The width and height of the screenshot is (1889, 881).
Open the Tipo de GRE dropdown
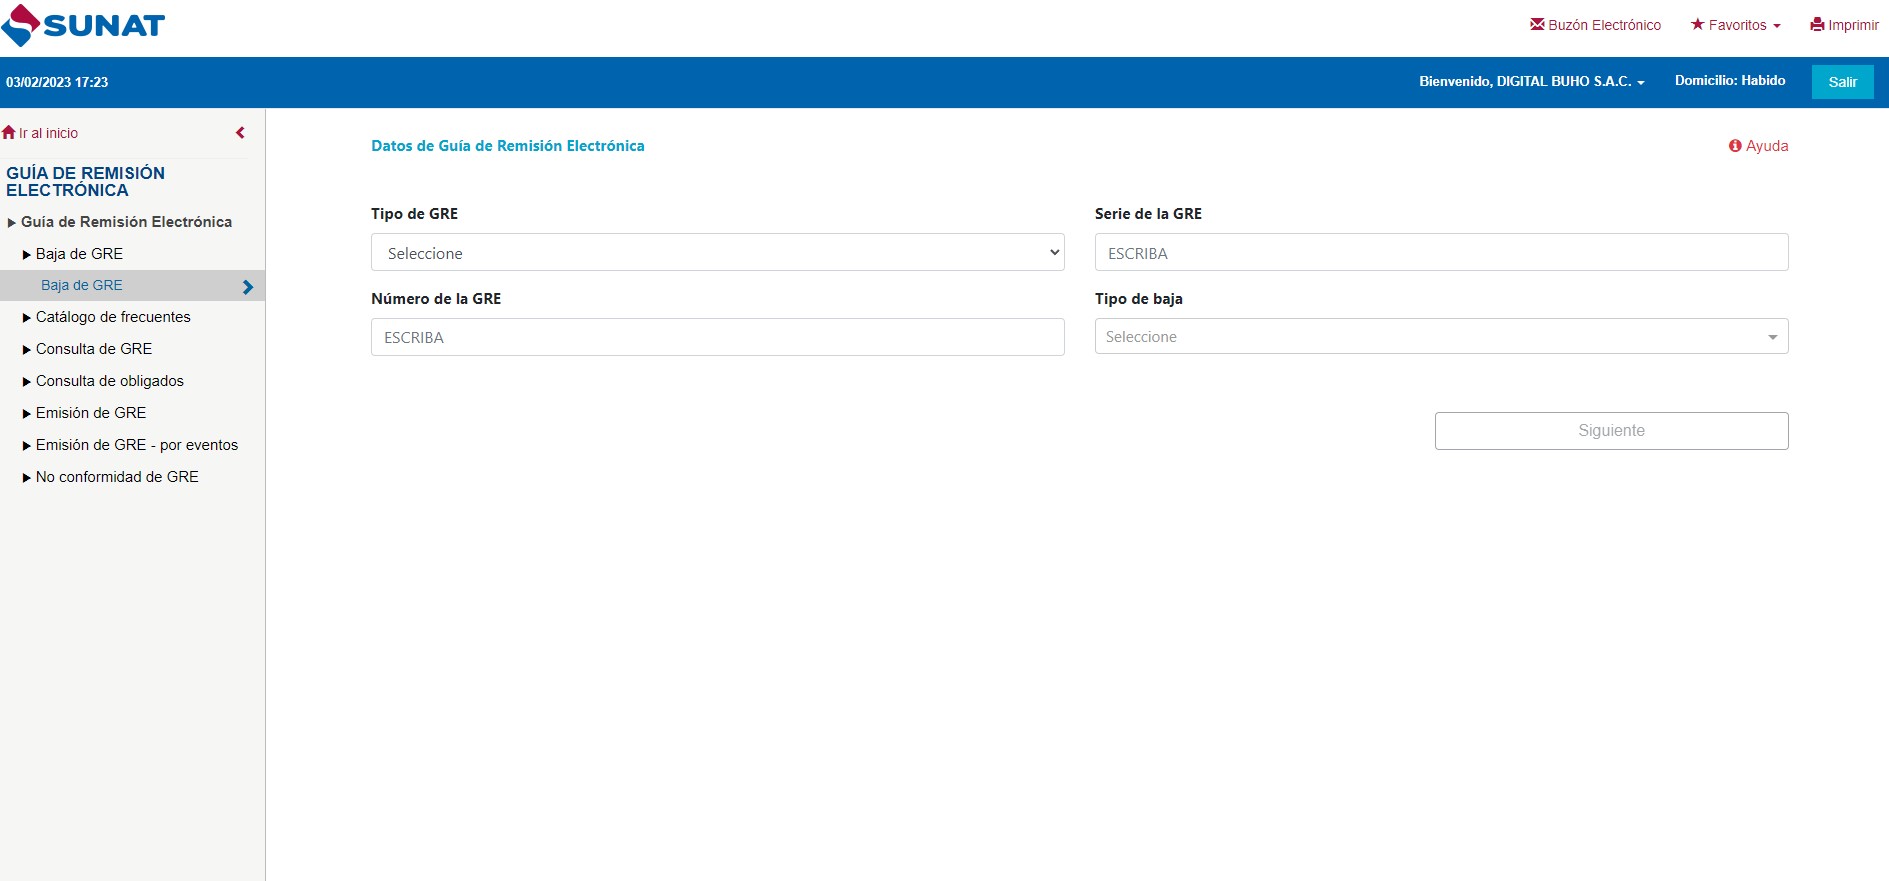pyautogui.click(x=717, y=252)
